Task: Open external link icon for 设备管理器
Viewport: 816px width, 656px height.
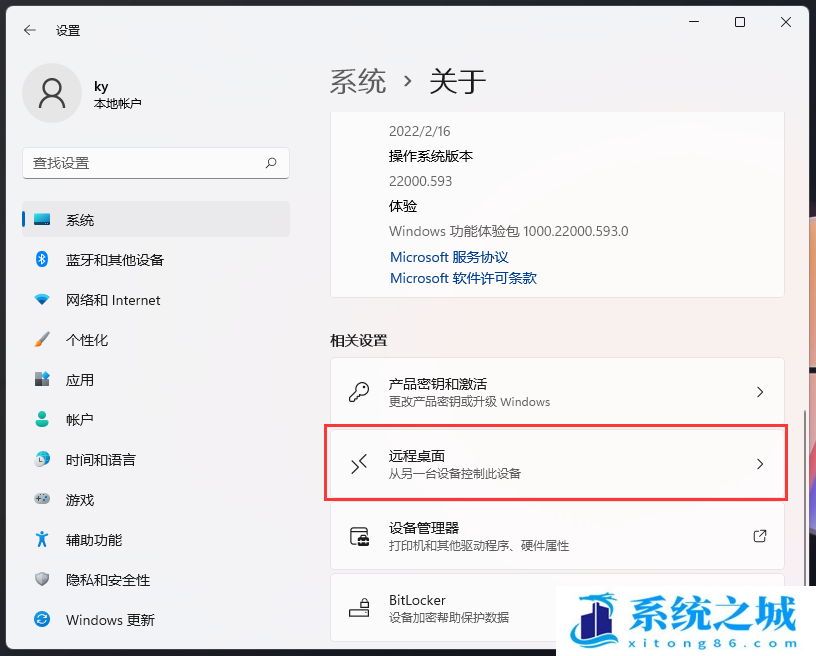Action: 760,536
